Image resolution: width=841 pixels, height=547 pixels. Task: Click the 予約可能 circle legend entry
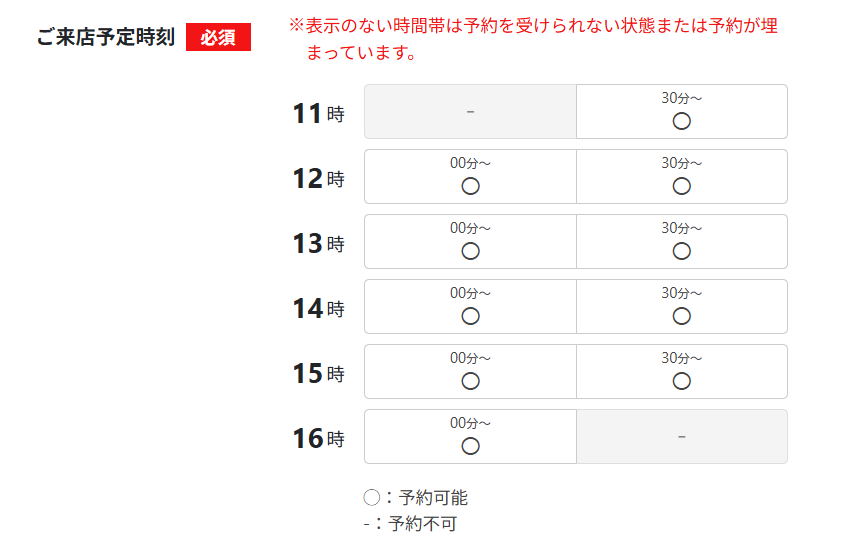coord(416,498)
